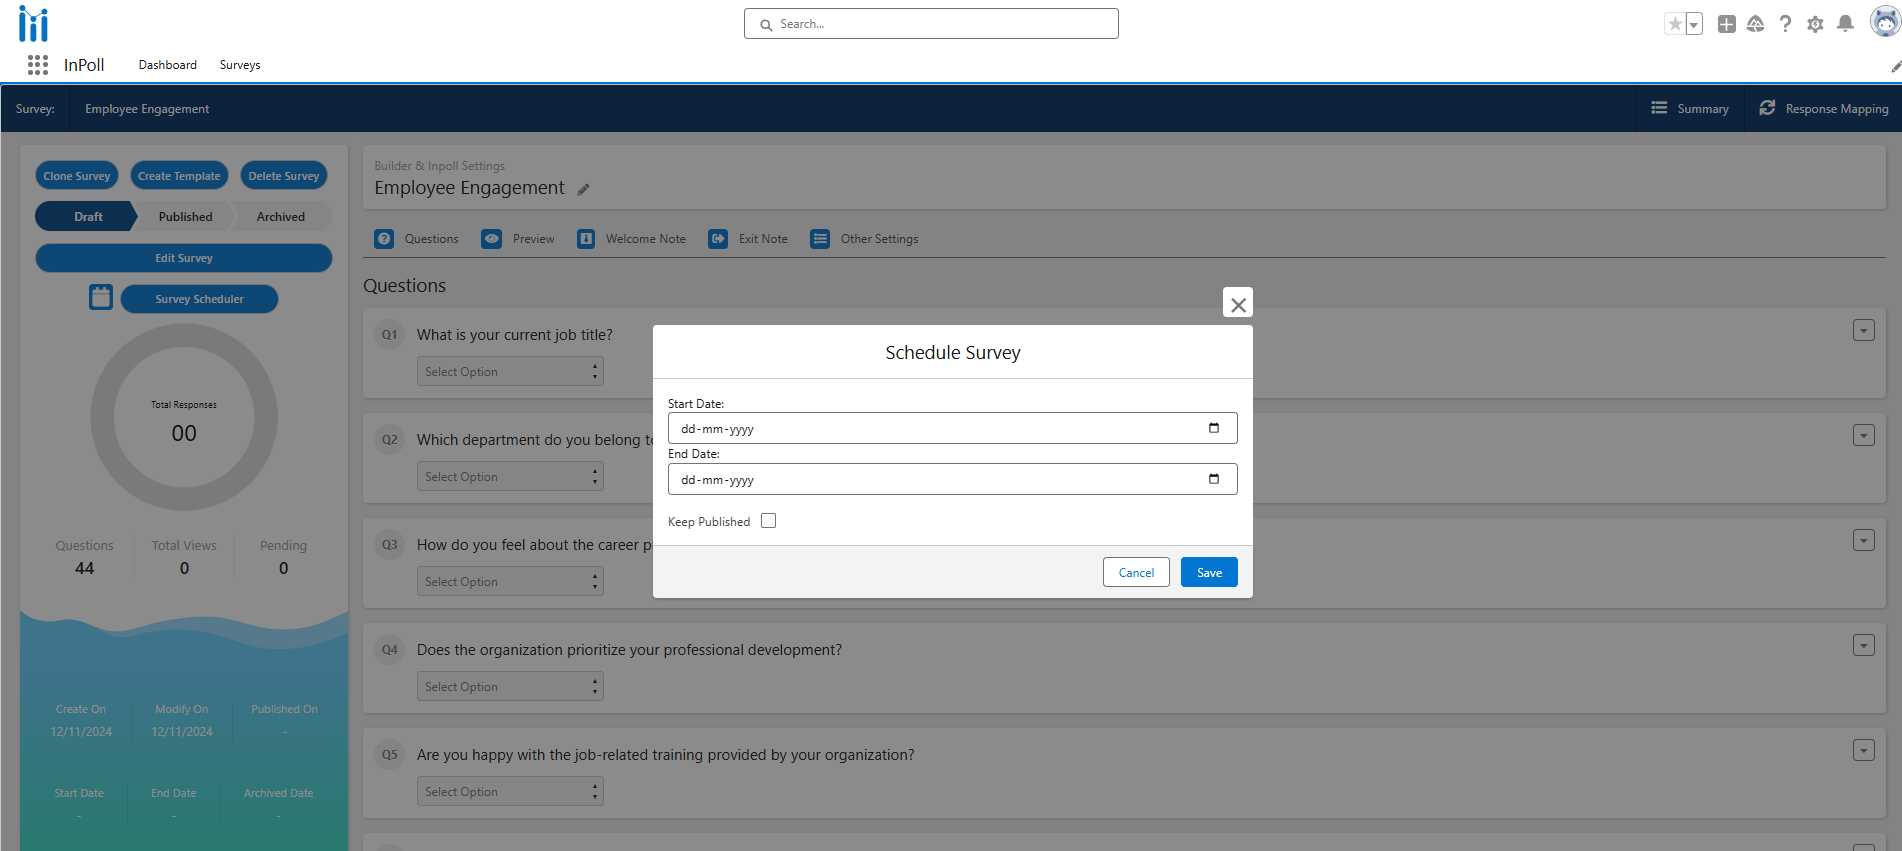View notifications bell icon

tap(1846, 23)
